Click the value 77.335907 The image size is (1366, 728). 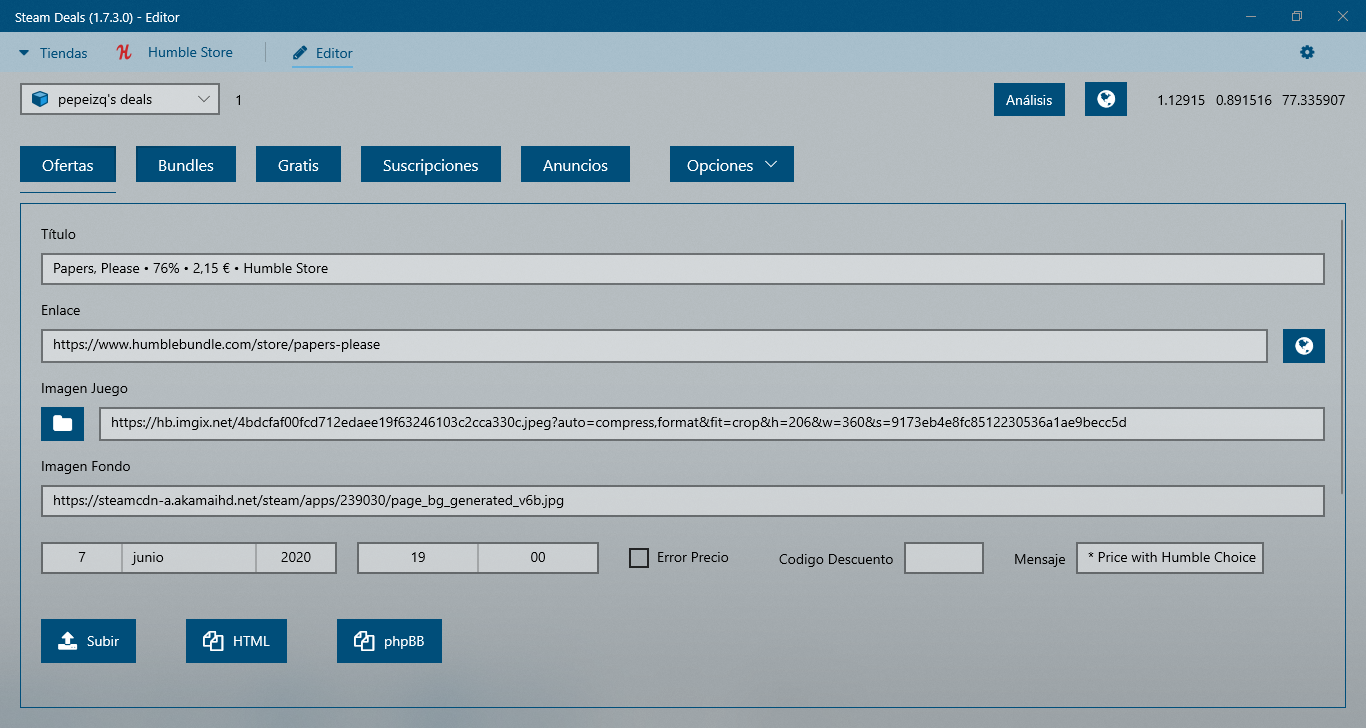1314,100
